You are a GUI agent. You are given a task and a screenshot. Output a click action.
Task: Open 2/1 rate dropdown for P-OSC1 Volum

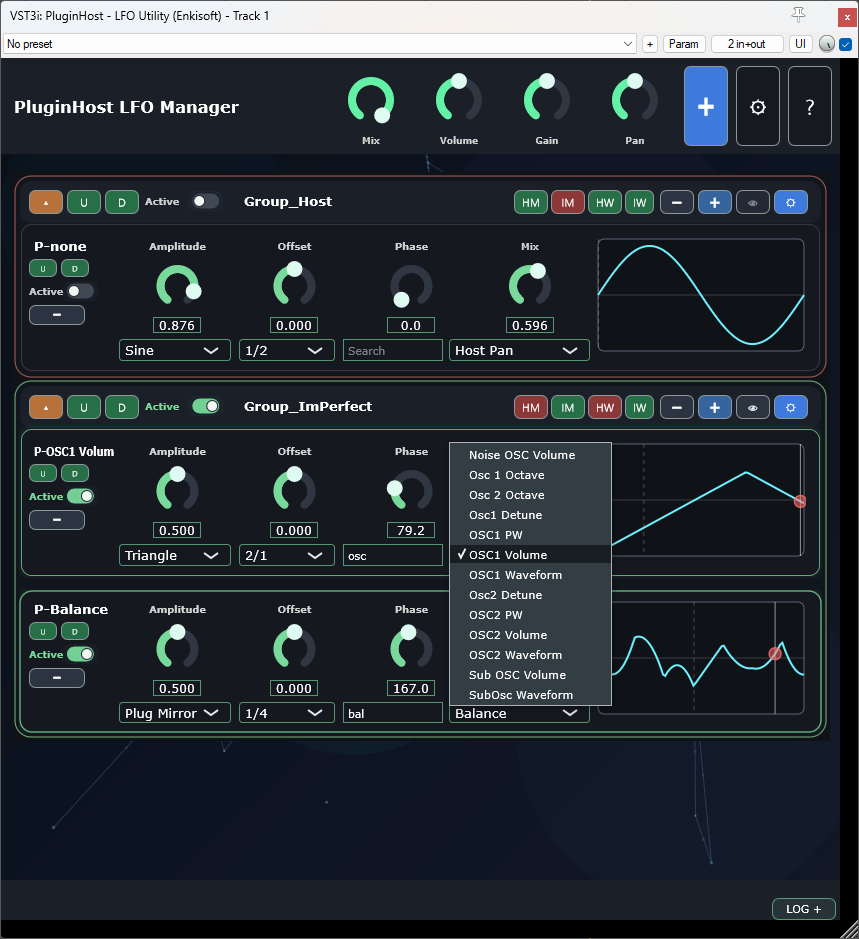[x=286, y=555]
